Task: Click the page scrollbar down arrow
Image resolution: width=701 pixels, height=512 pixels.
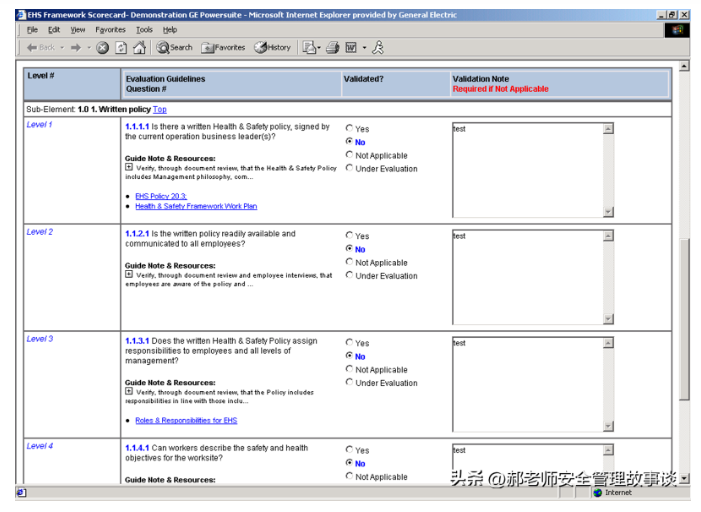Action: [x=684, y=479]
